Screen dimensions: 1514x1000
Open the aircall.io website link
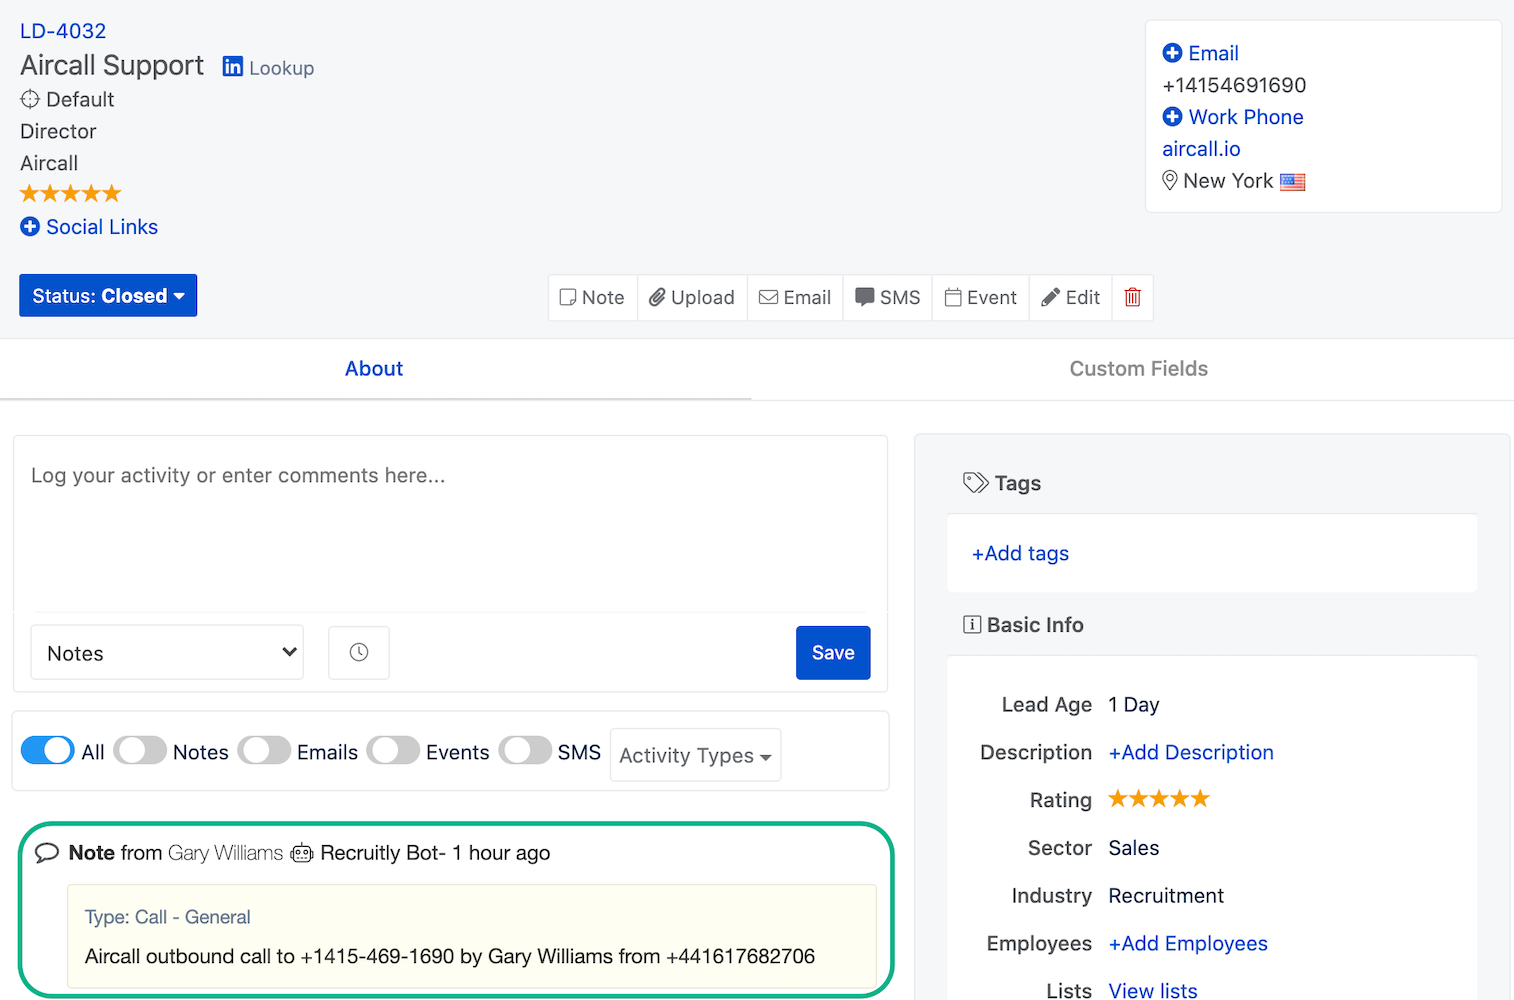tap(1201, 149)
